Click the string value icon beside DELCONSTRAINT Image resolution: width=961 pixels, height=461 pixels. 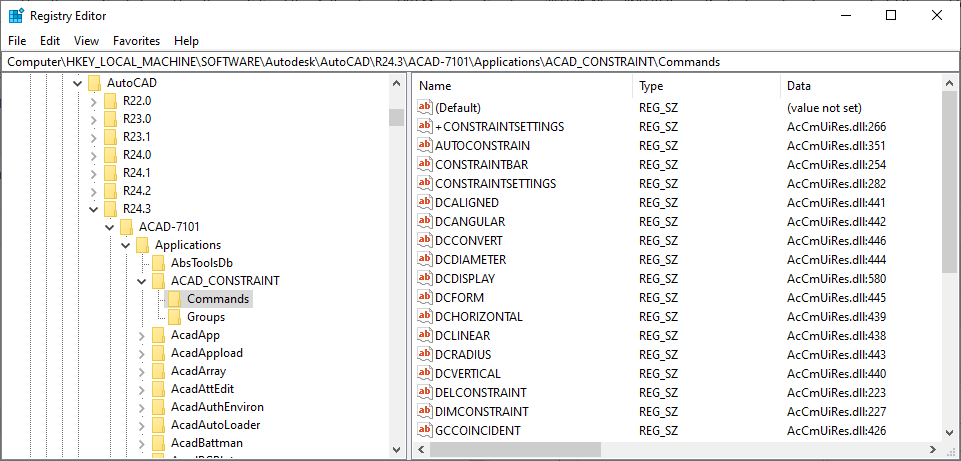[425, 392]
